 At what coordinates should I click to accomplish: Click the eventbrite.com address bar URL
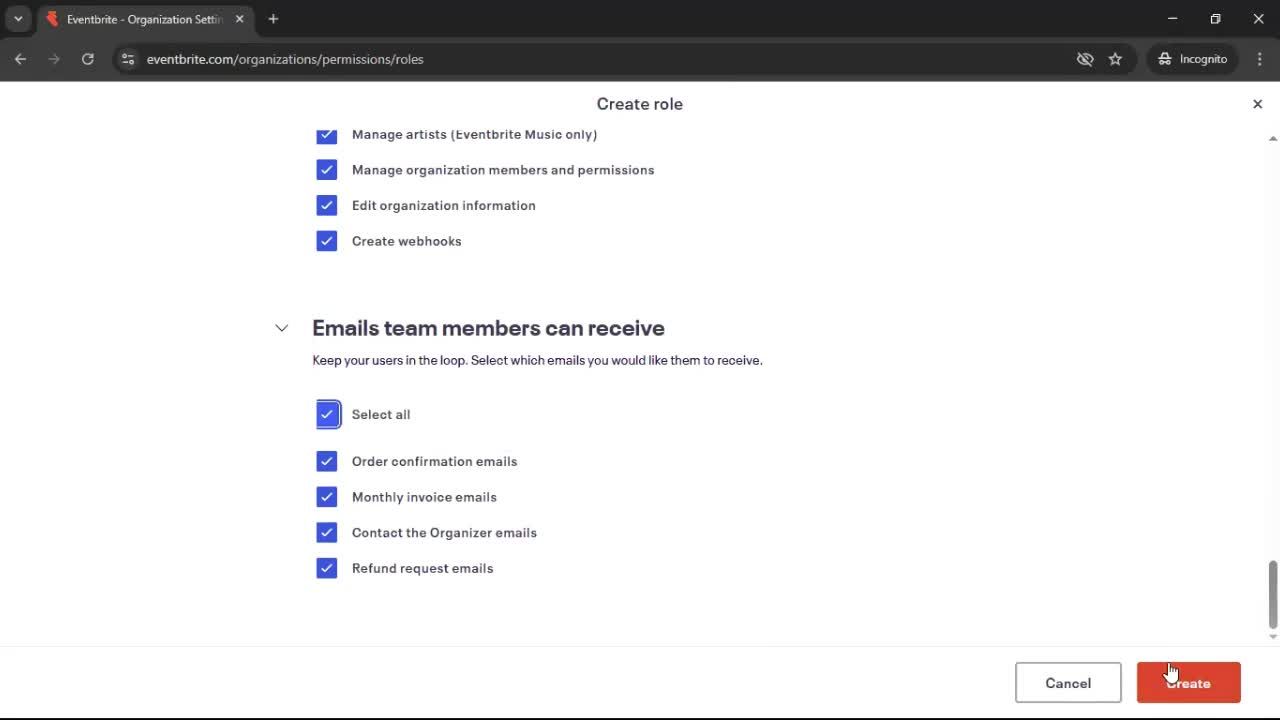click(285, 59)
